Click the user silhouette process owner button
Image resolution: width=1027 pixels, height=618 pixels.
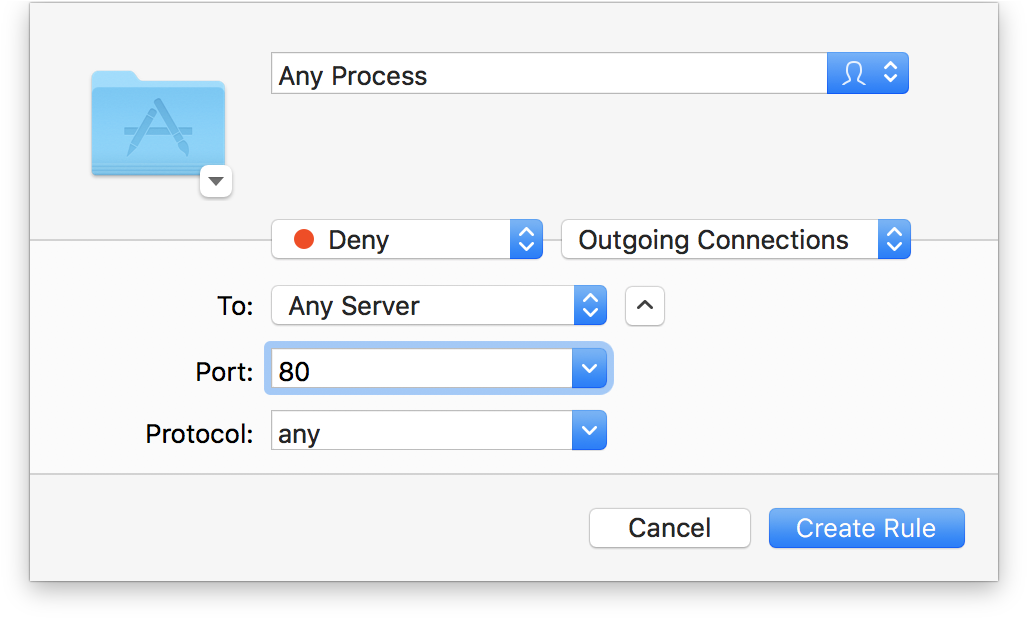[x=868, y=73]
